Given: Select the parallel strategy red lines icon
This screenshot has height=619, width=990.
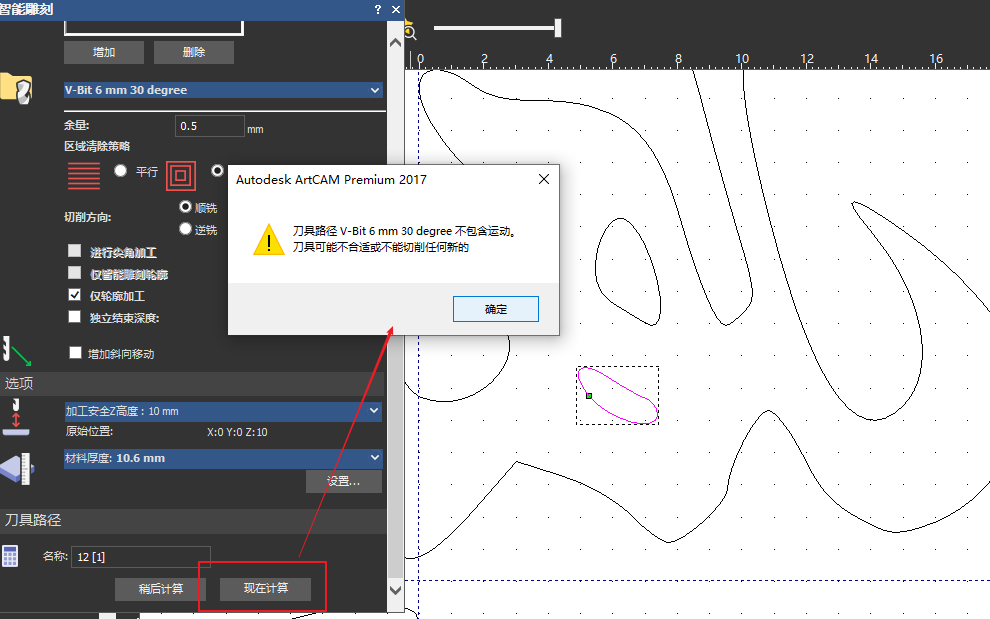Looking at the screenshot, I should tap(83, 176).
